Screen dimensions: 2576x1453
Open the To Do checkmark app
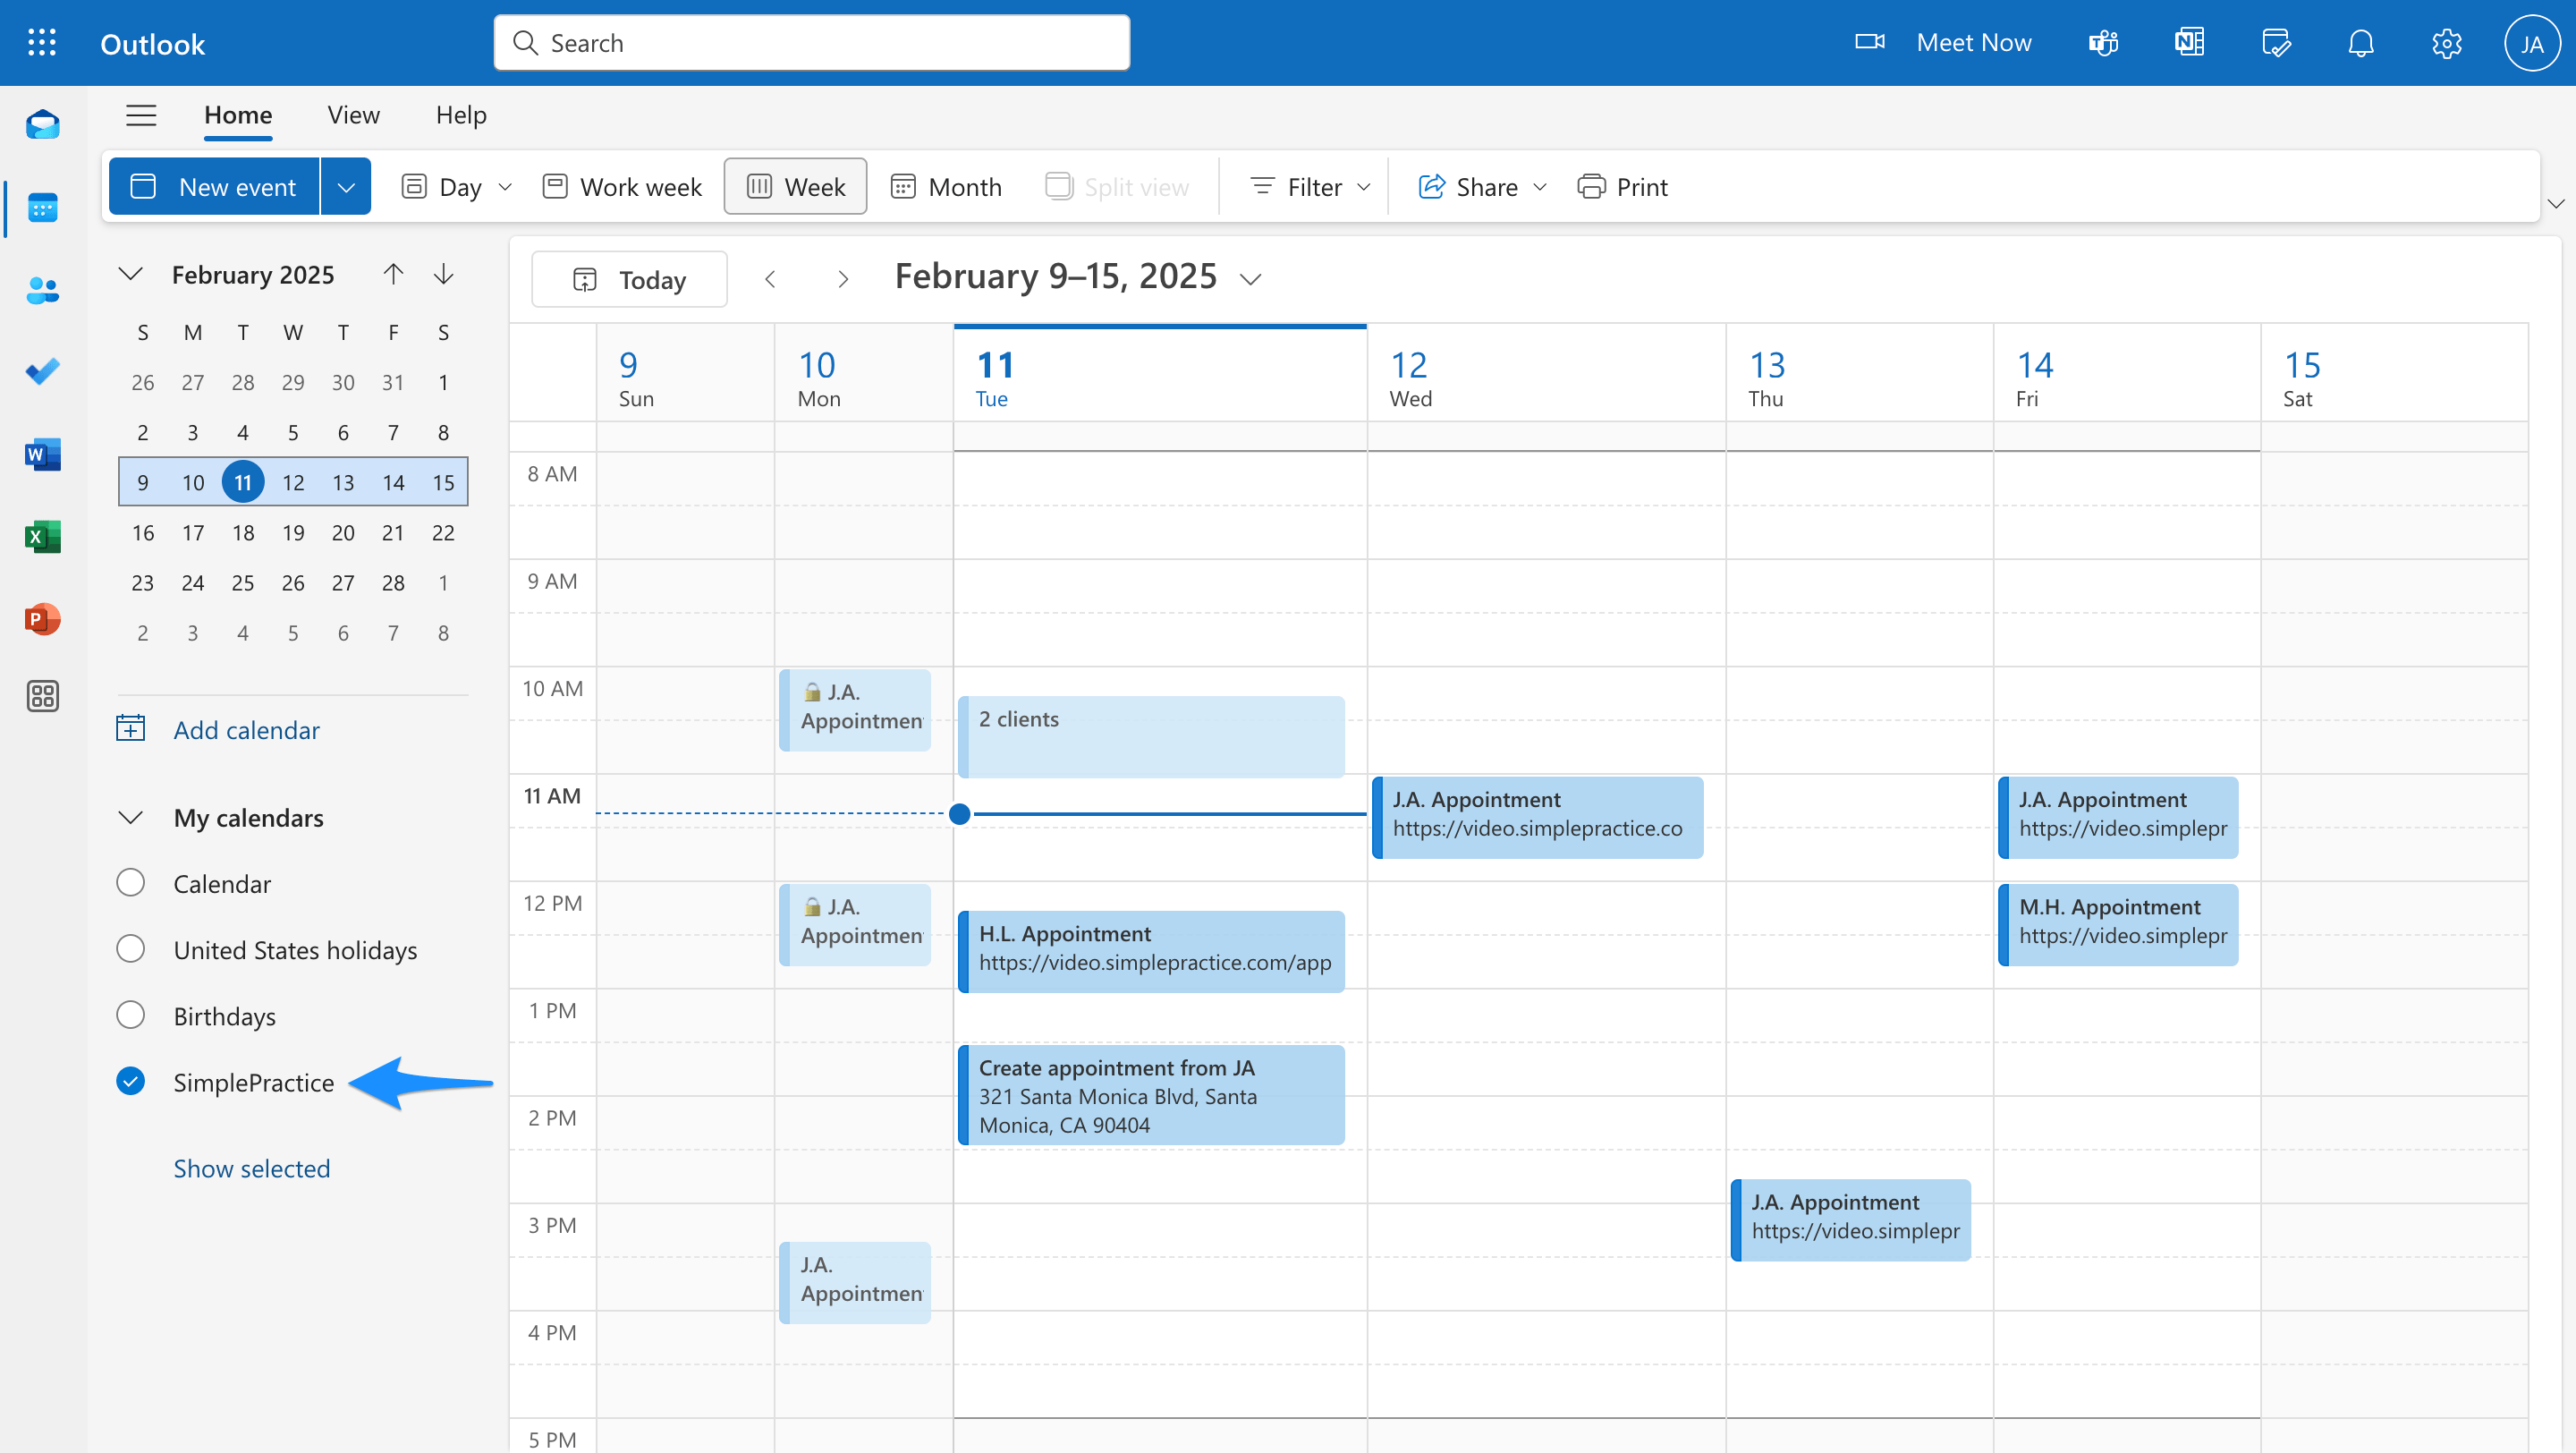coord(42,372)
